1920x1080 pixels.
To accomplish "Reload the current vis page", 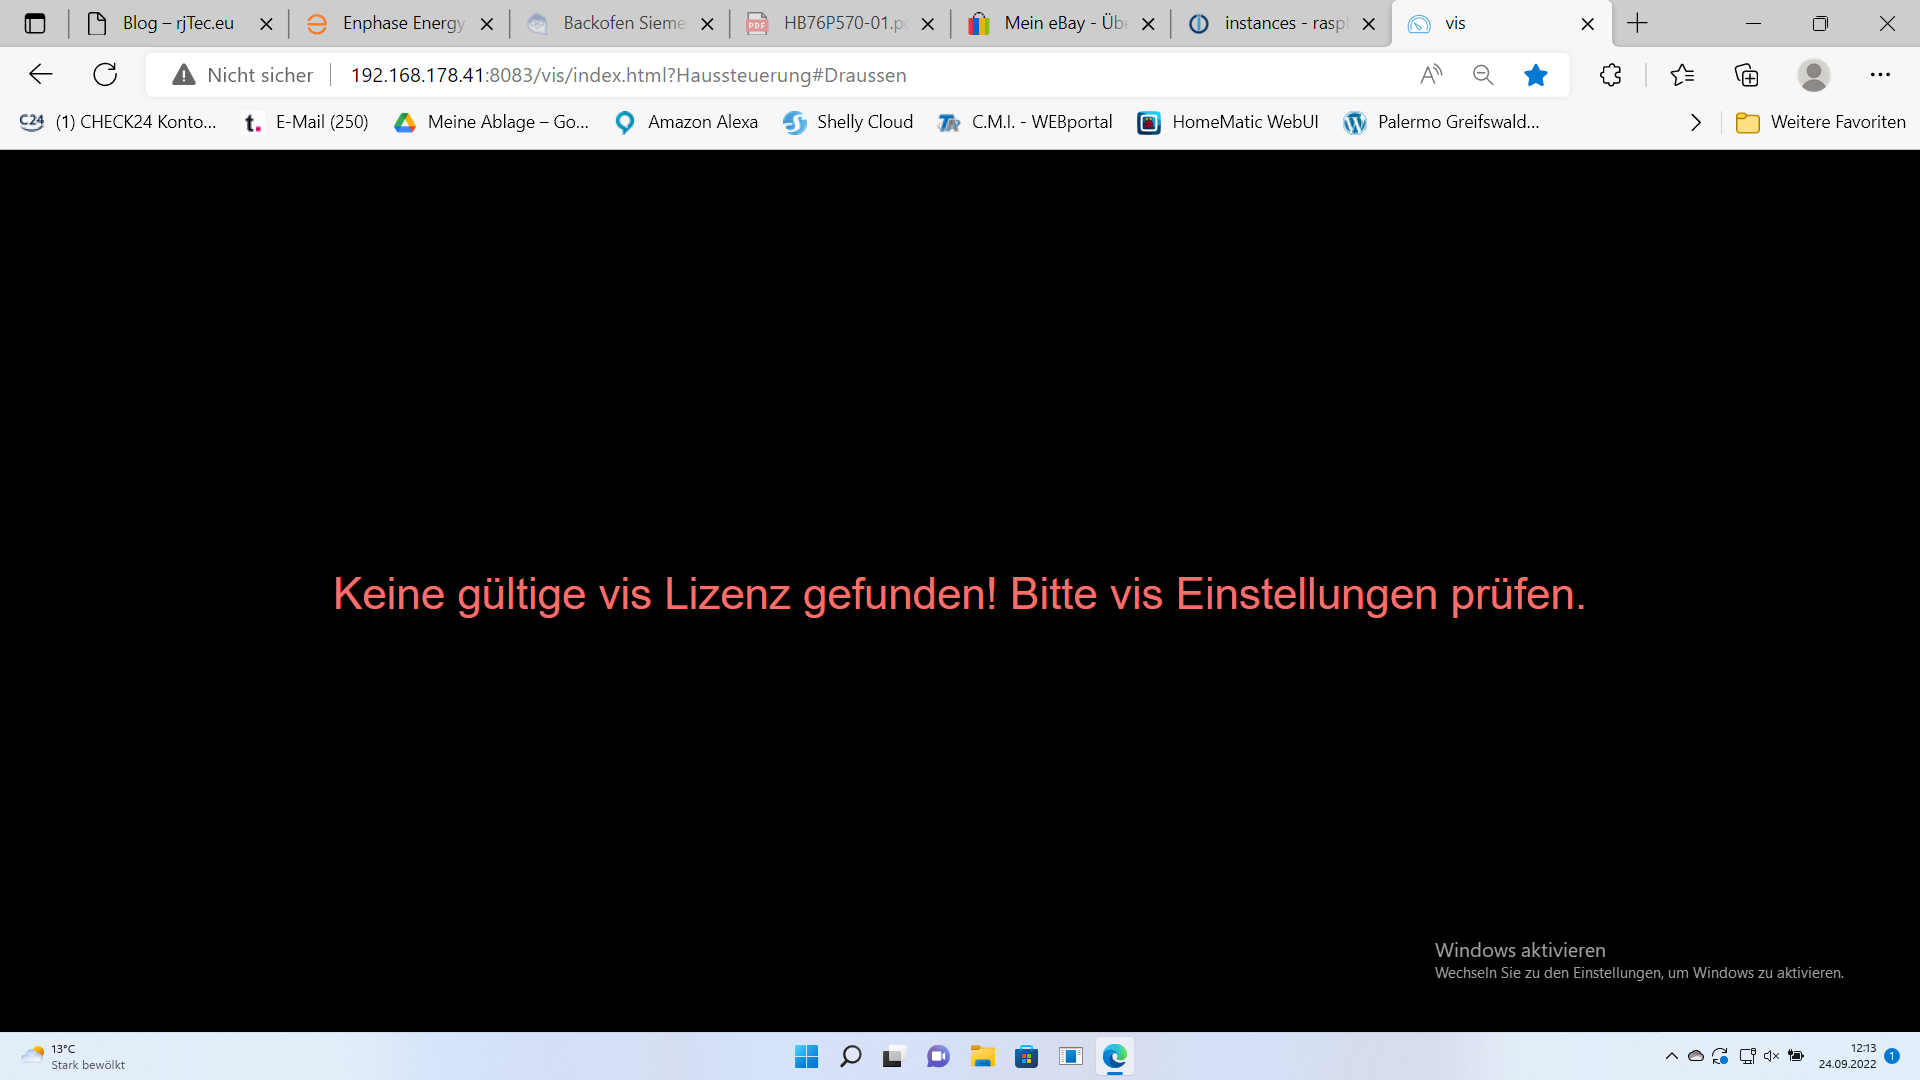I will [105, 74].
